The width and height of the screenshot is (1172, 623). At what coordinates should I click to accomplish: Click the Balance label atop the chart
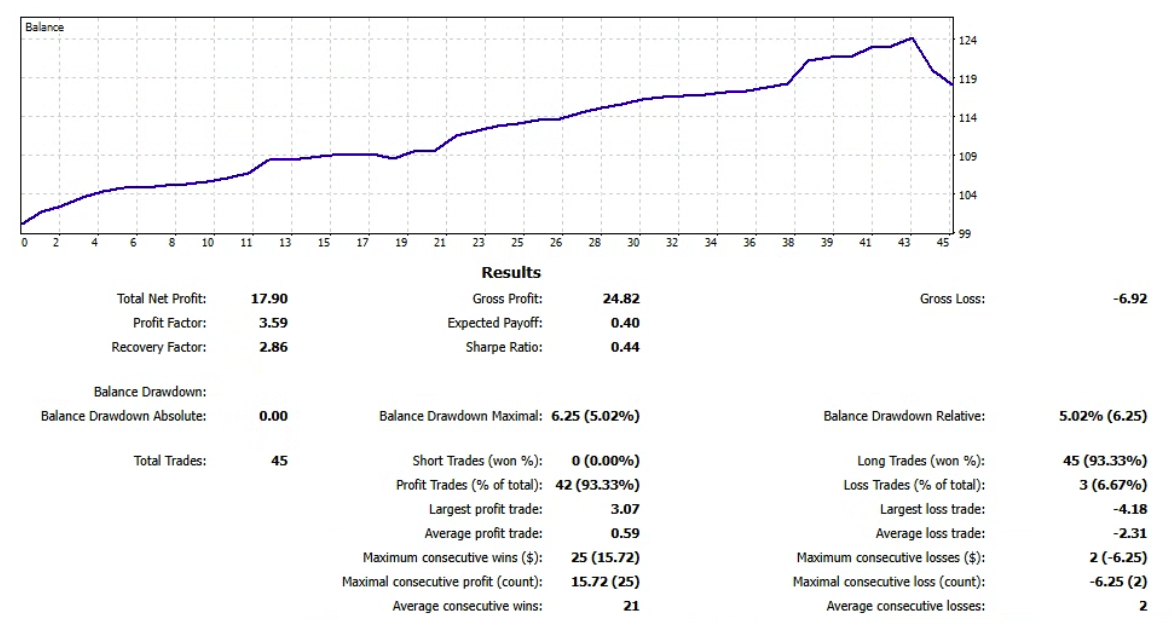[44, 28]
